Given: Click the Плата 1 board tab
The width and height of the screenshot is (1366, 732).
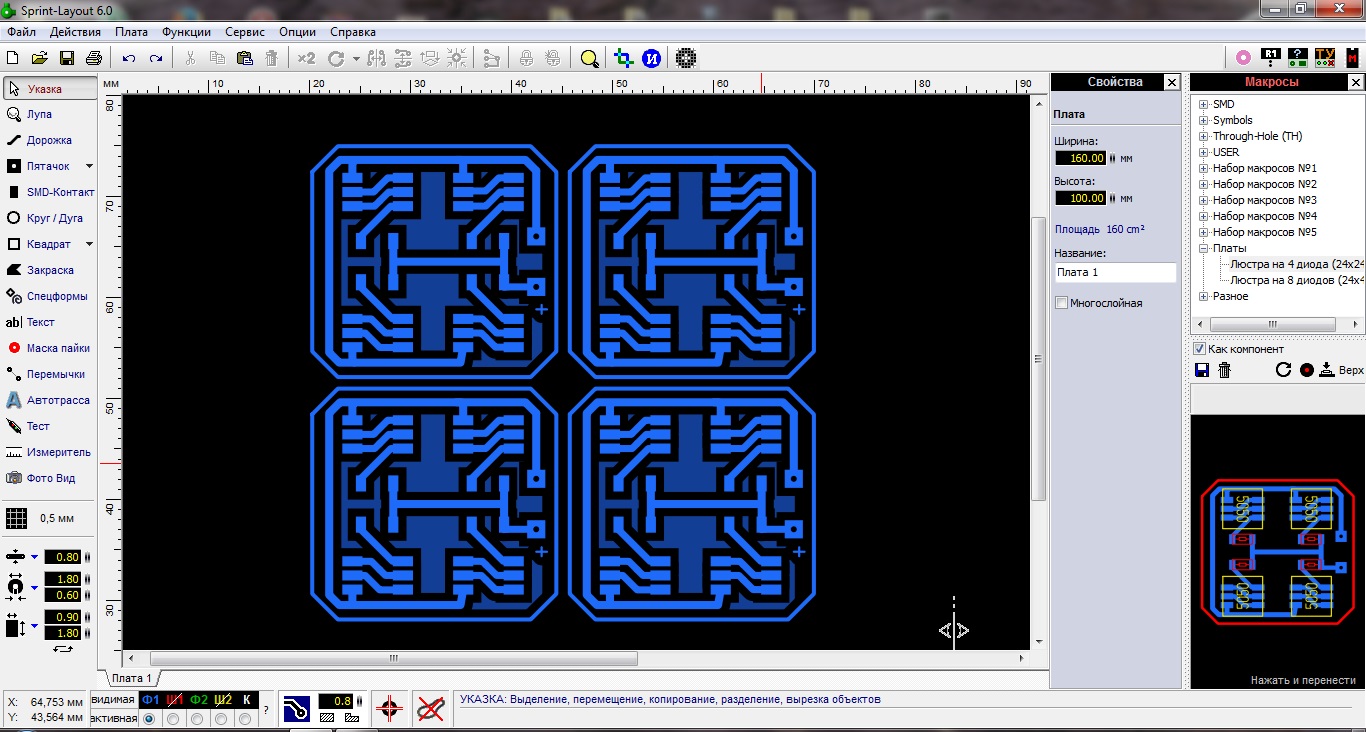Looking at the screenshot, I should tap(131, 678).
